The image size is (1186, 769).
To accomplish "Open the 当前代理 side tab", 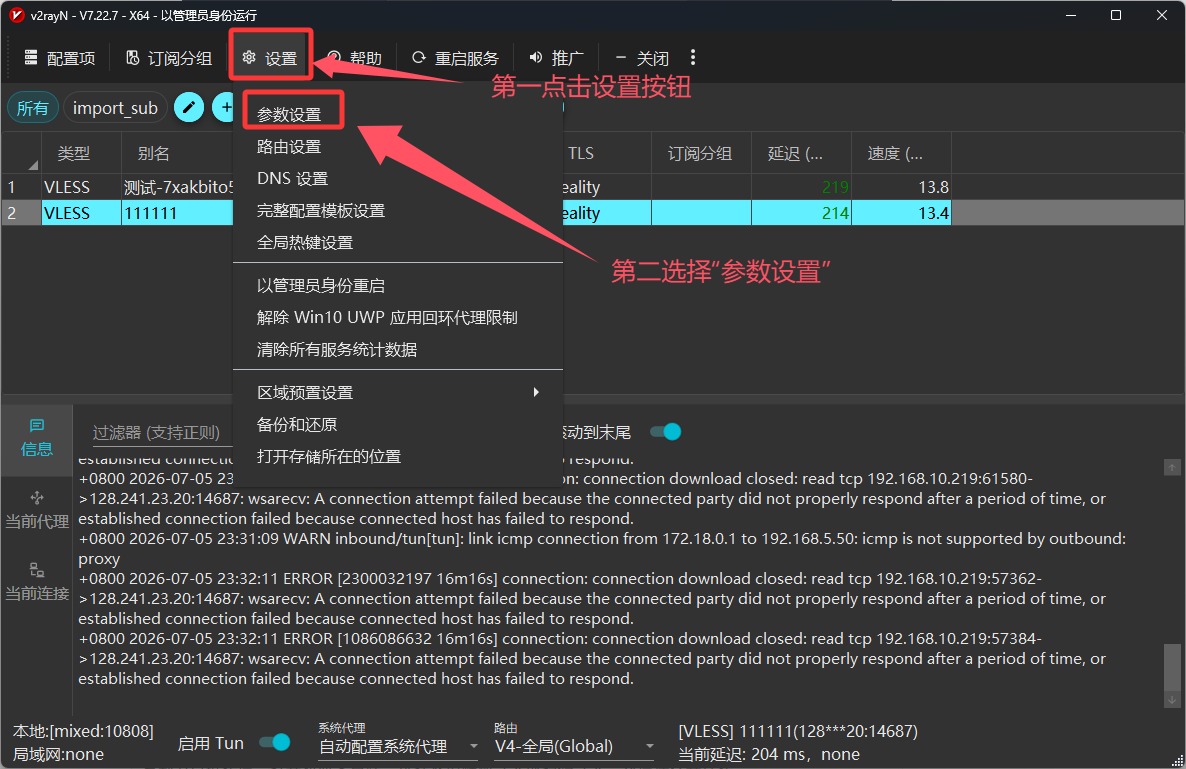I will [x=36, y=511].
